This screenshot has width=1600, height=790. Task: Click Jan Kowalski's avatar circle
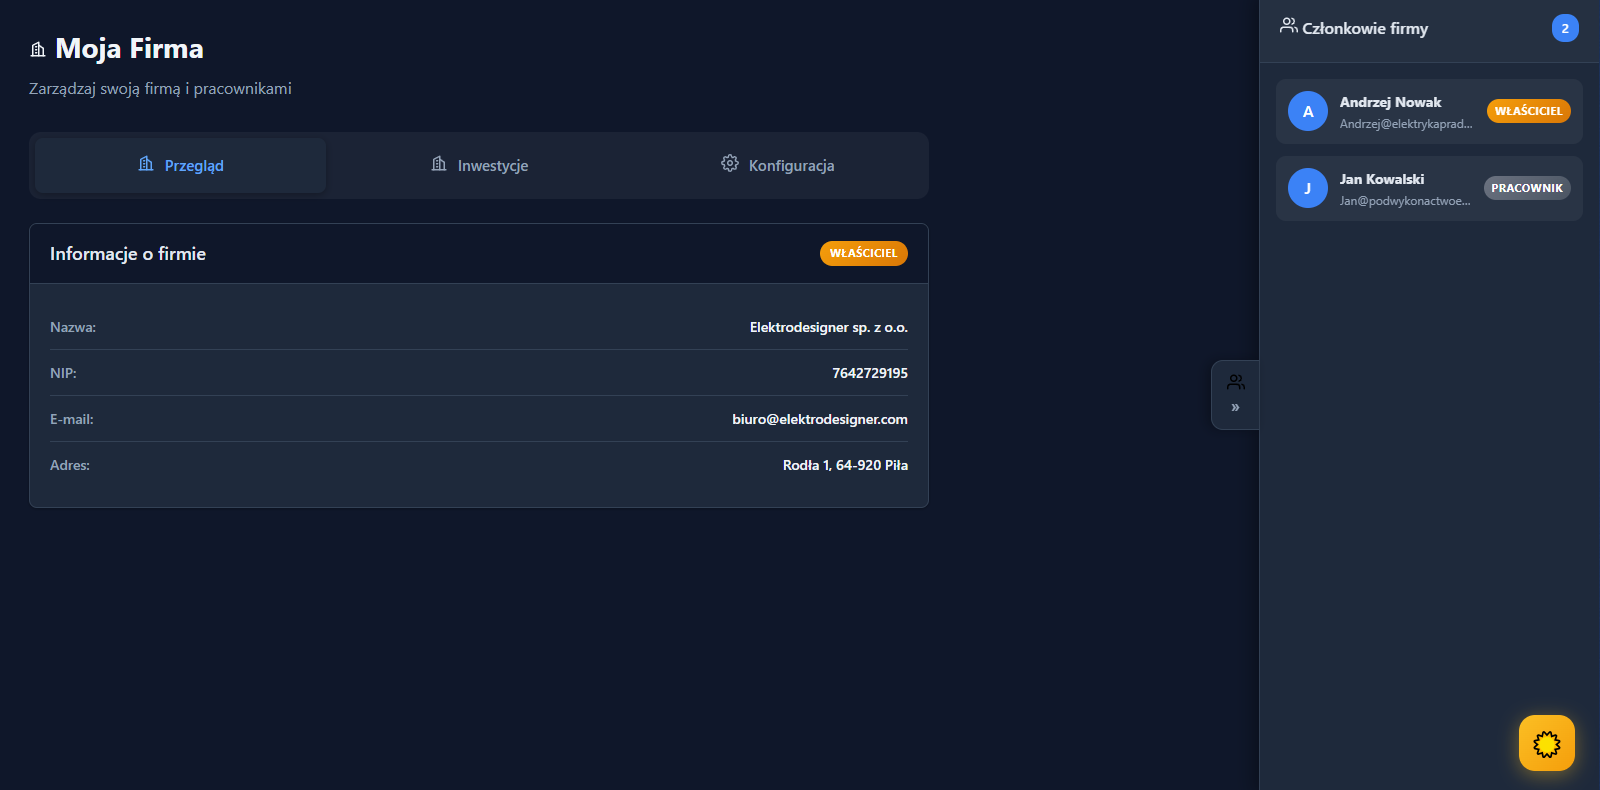[x=1307, y=188]
